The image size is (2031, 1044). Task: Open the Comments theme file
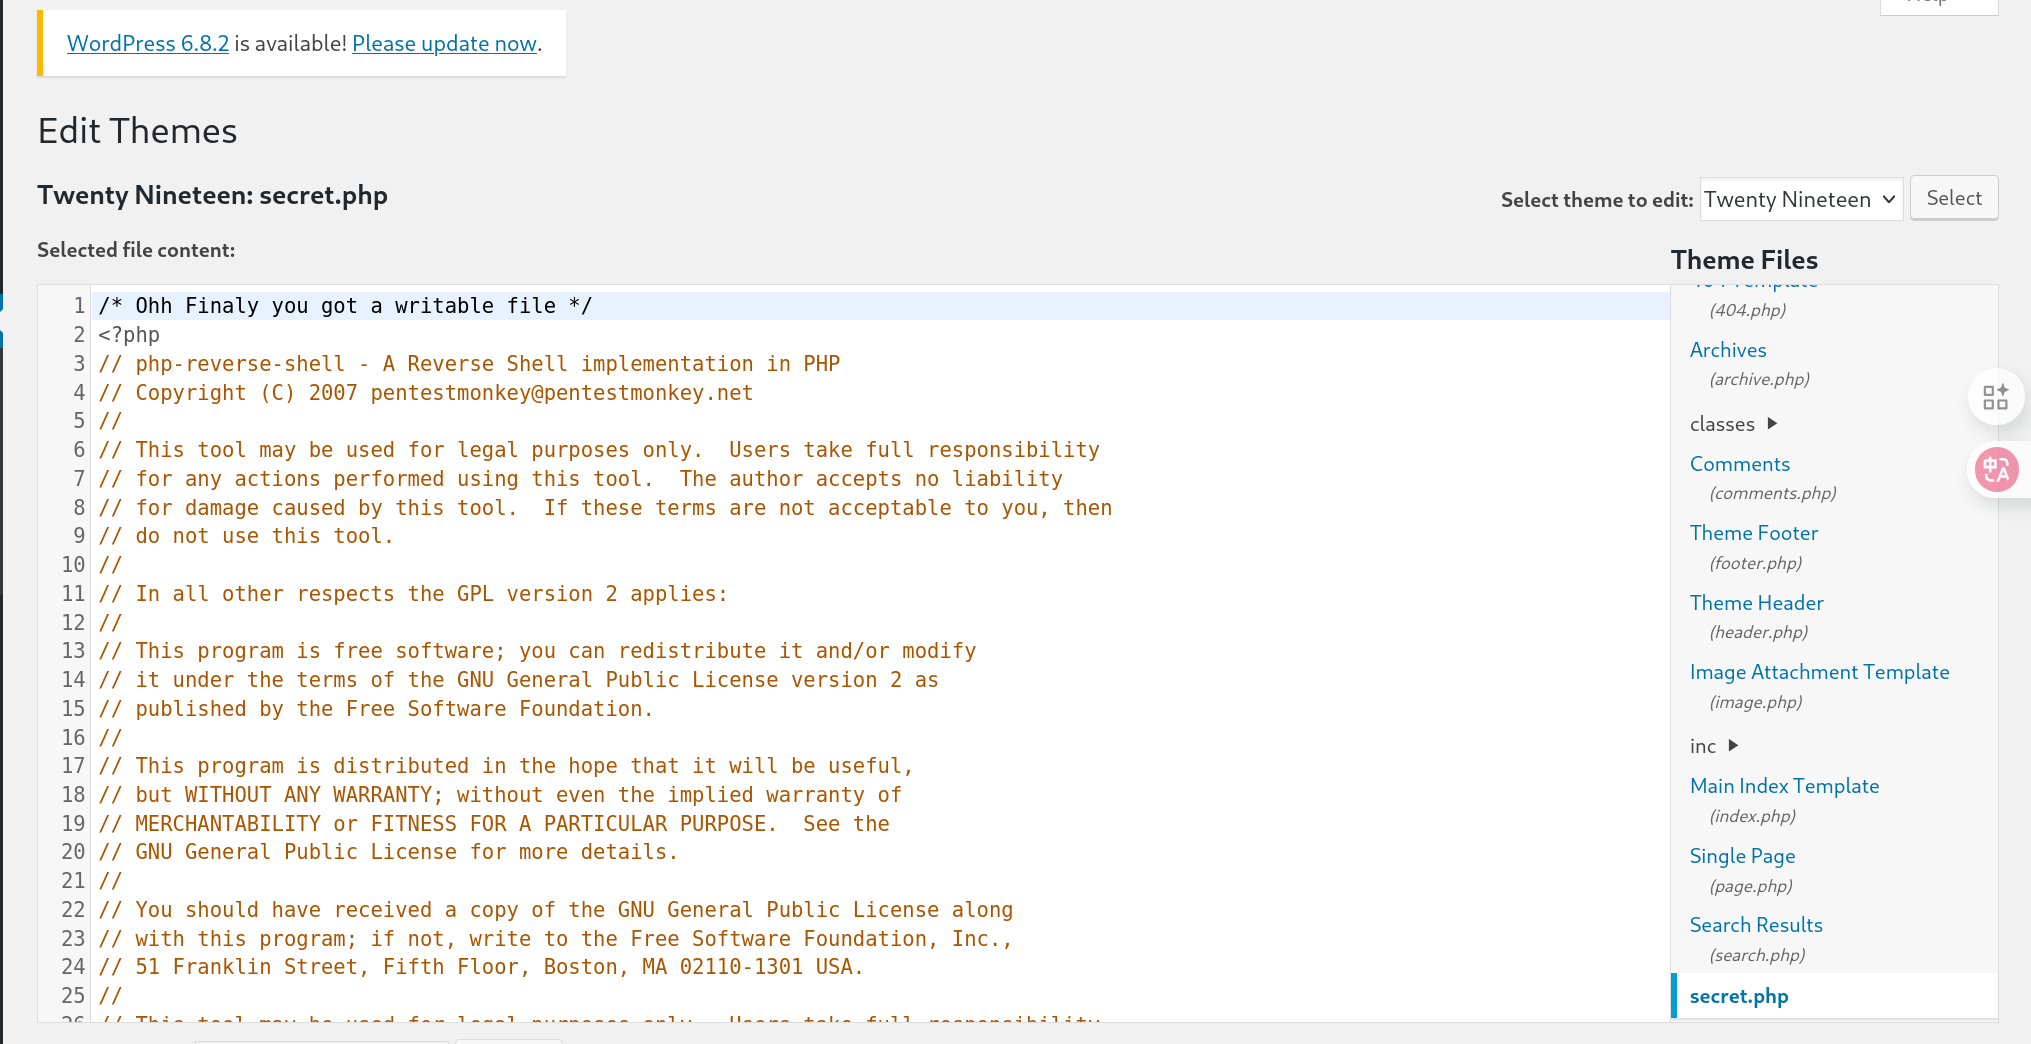tap(1739, 464)
